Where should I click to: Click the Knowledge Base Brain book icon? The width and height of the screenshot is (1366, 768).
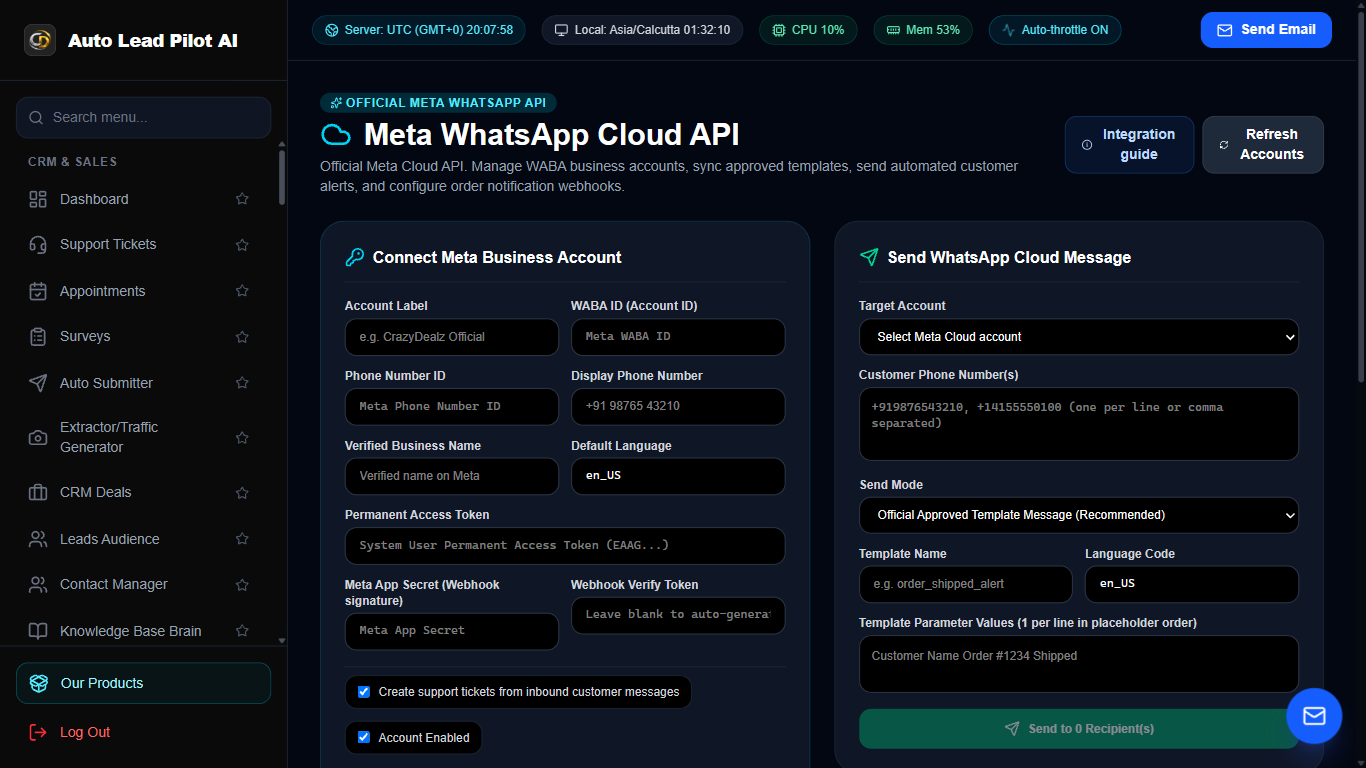click(x=38, y=631)
